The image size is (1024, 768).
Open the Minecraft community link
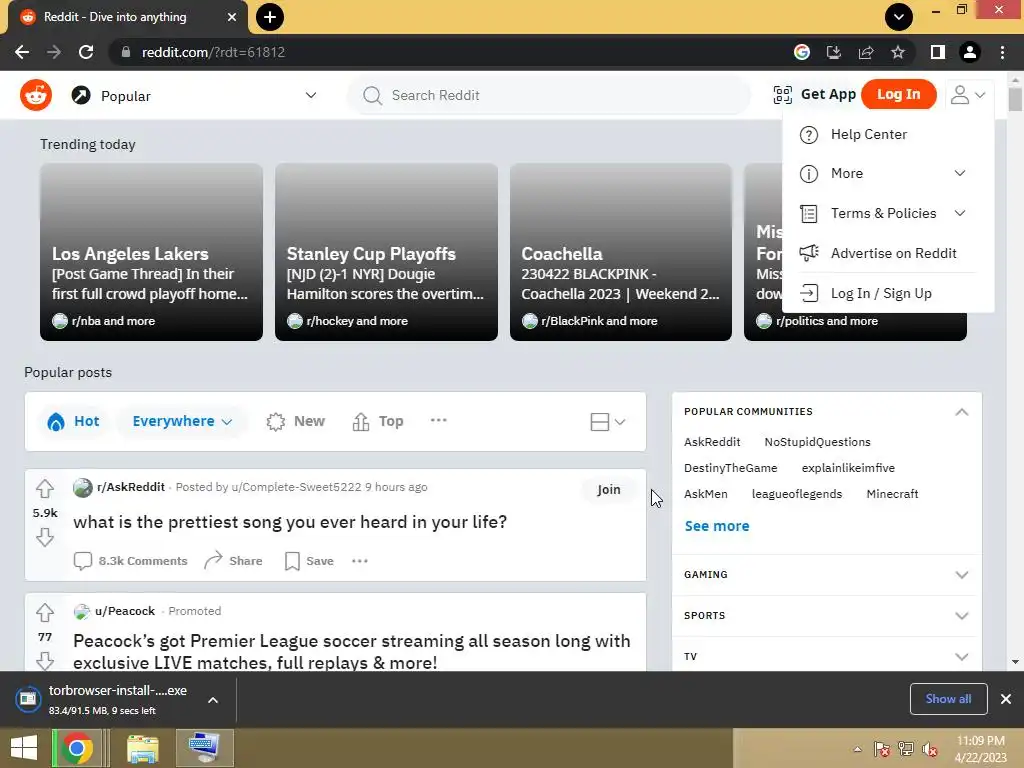tap(892, 494)
